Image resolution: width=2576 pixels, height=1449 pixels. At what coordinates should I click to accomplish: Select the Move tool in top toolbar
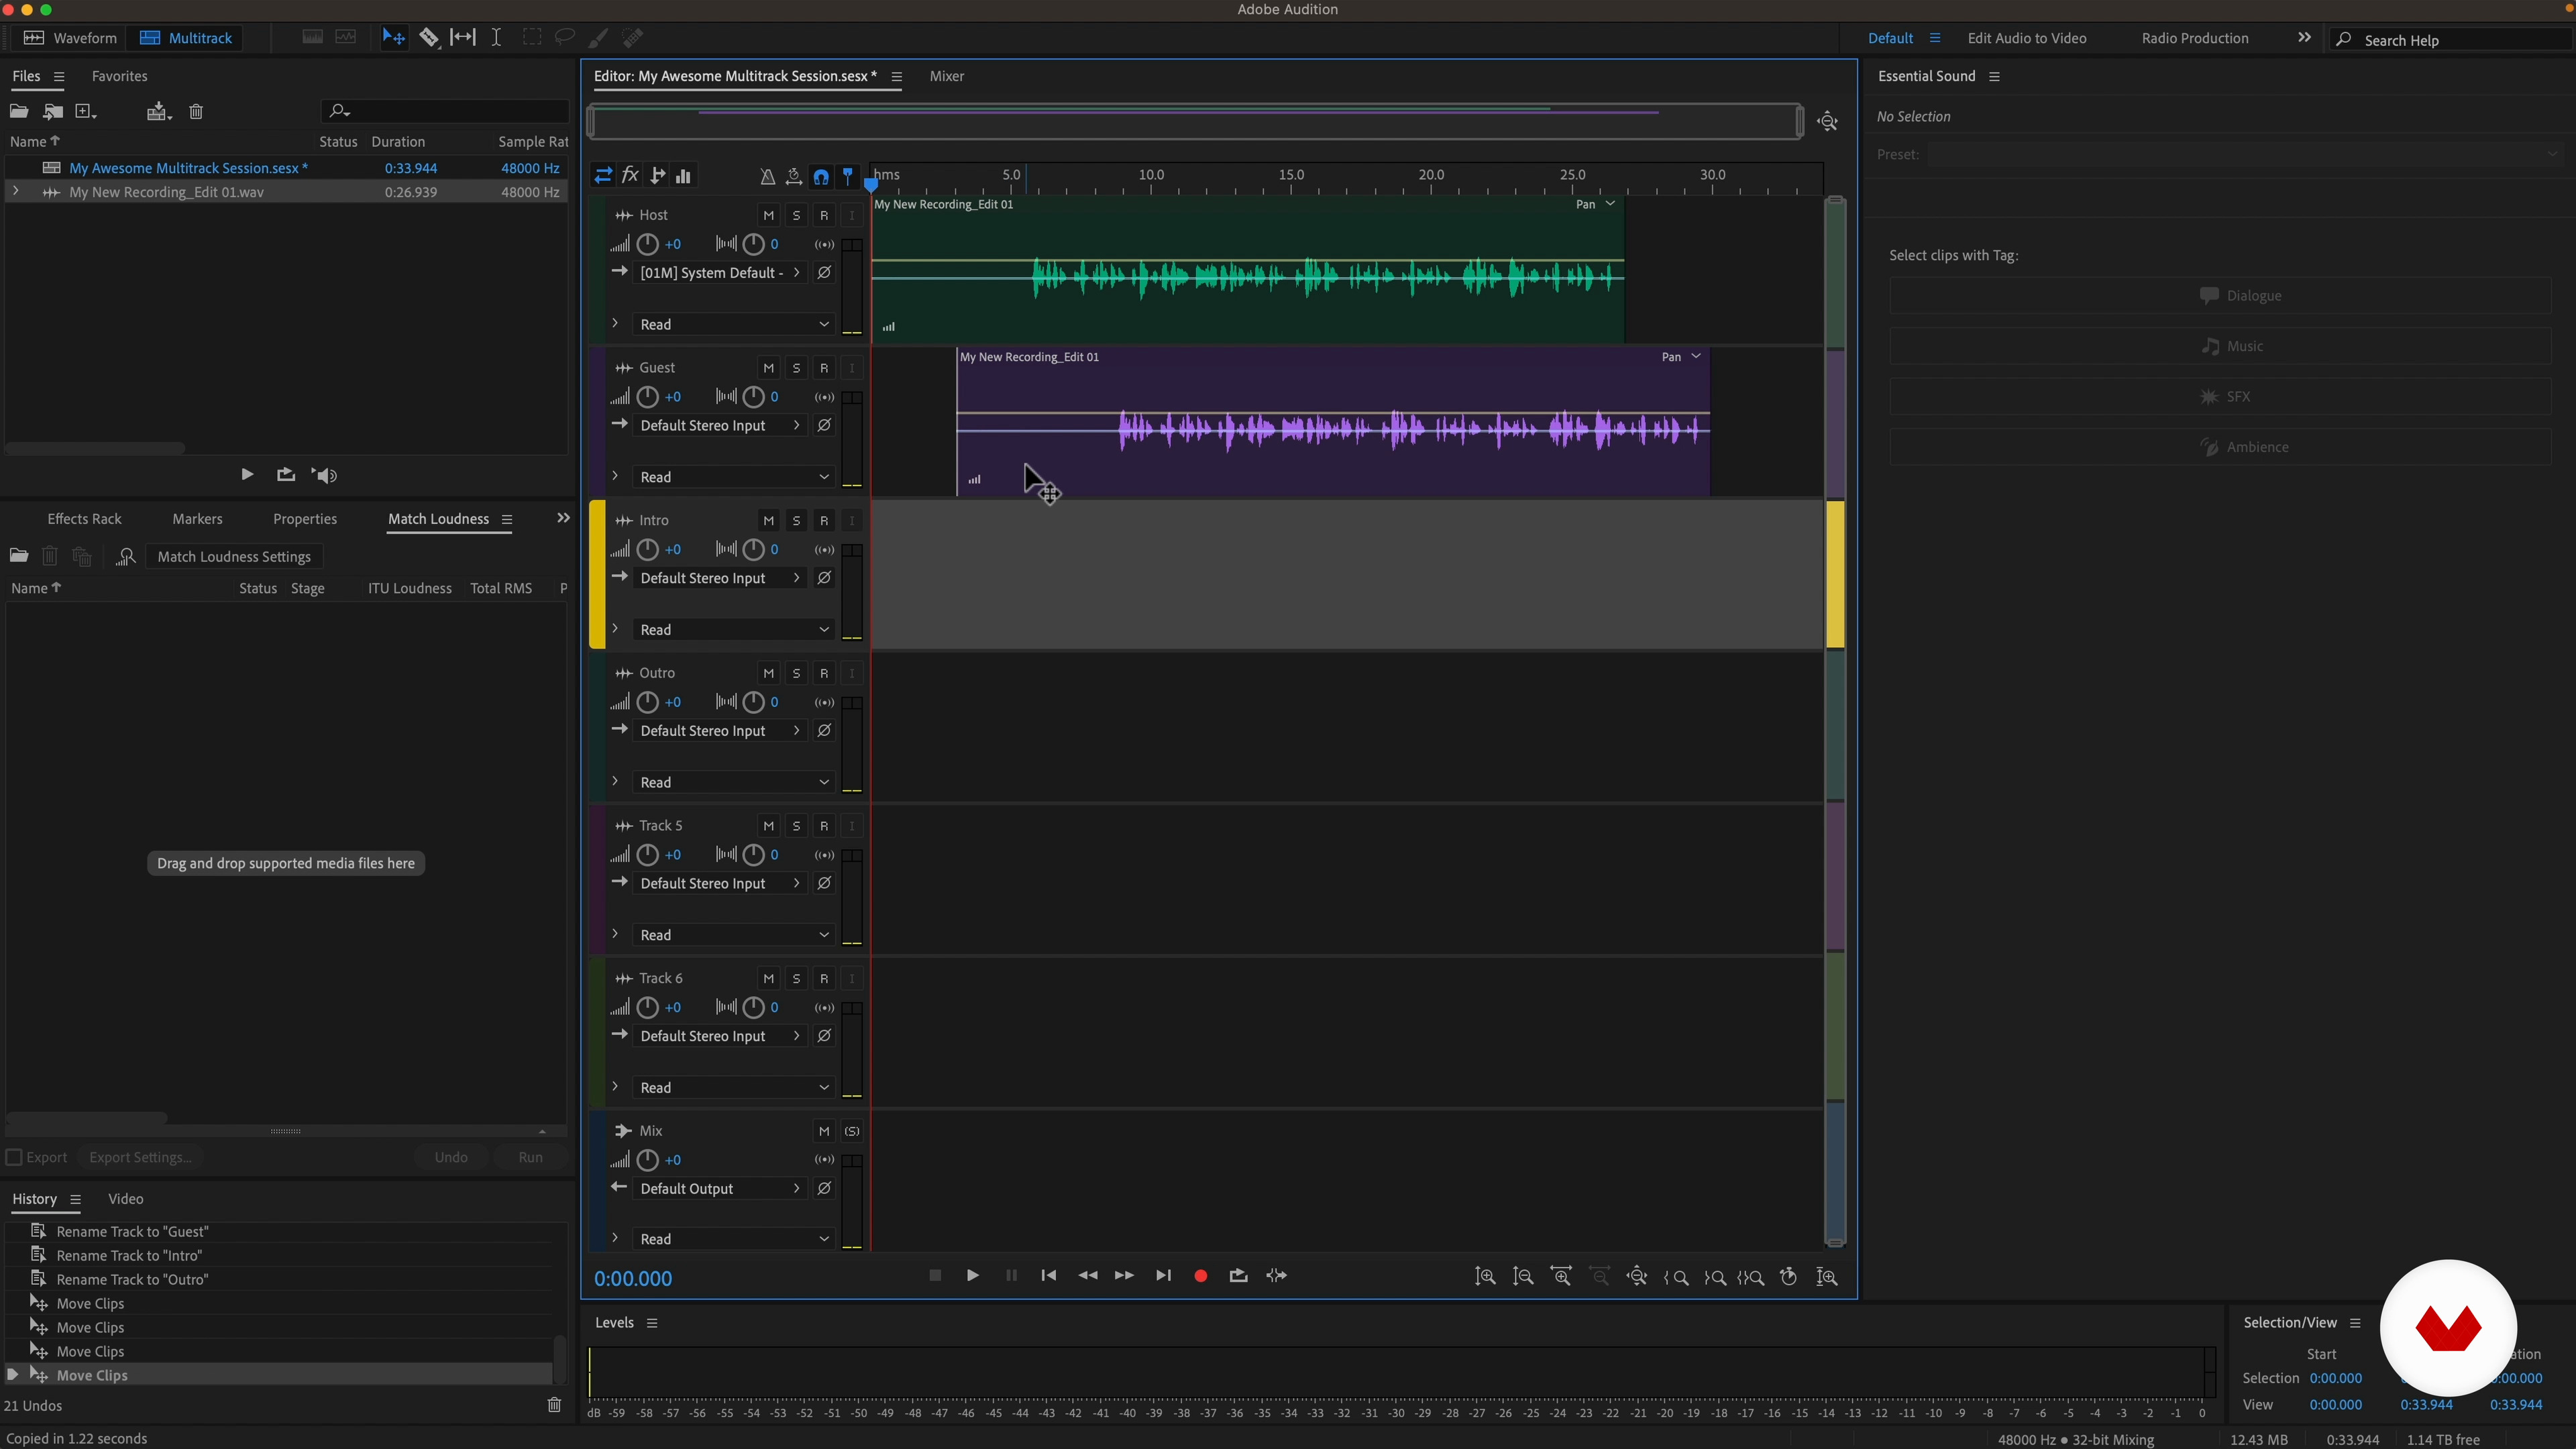pyautogui.click(x=393, y=38)
